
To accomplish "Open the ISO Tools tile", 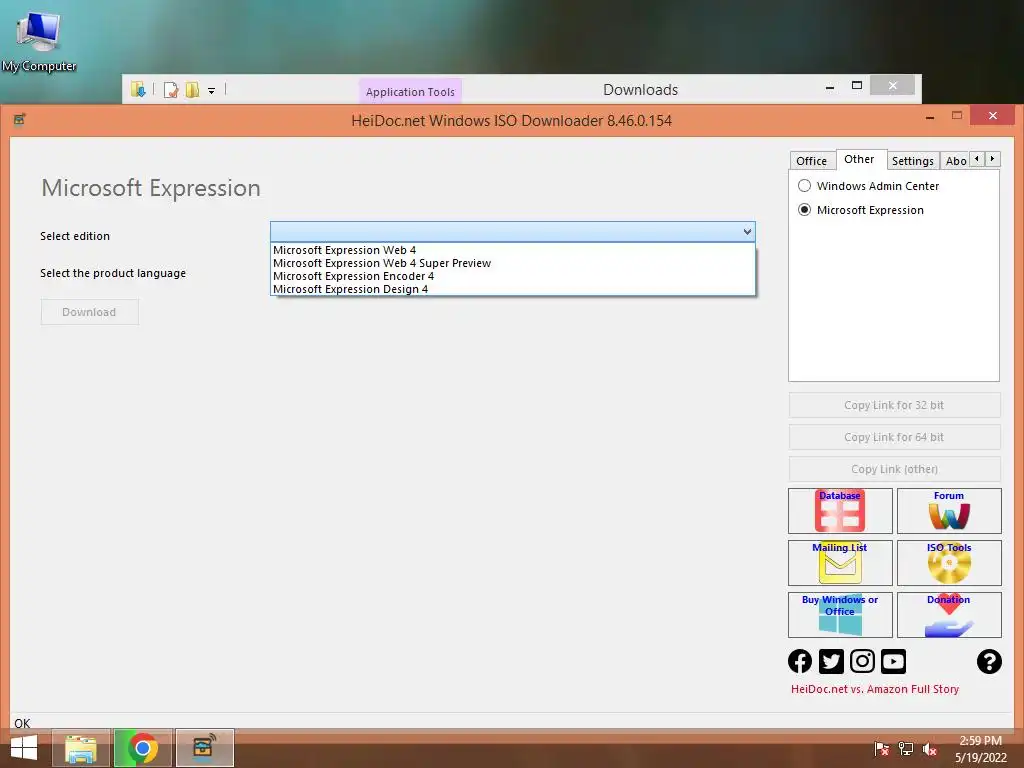I will click(949, 562).
